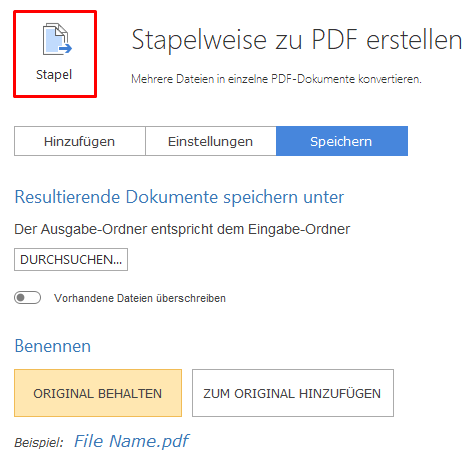
Task: Click the blue arrow on the Stapel icon
Action: tap(66, 49)
